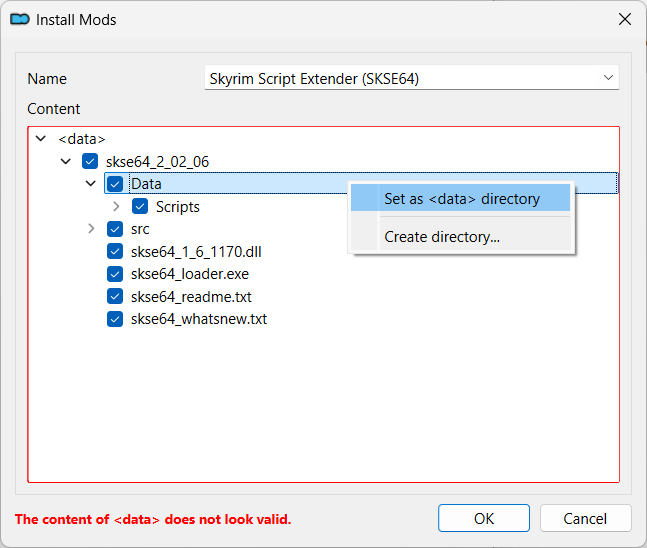The height and width of the screenshot is (548, 647).
Task: Choose Set as <data> directory
Action: pos(460,198)
